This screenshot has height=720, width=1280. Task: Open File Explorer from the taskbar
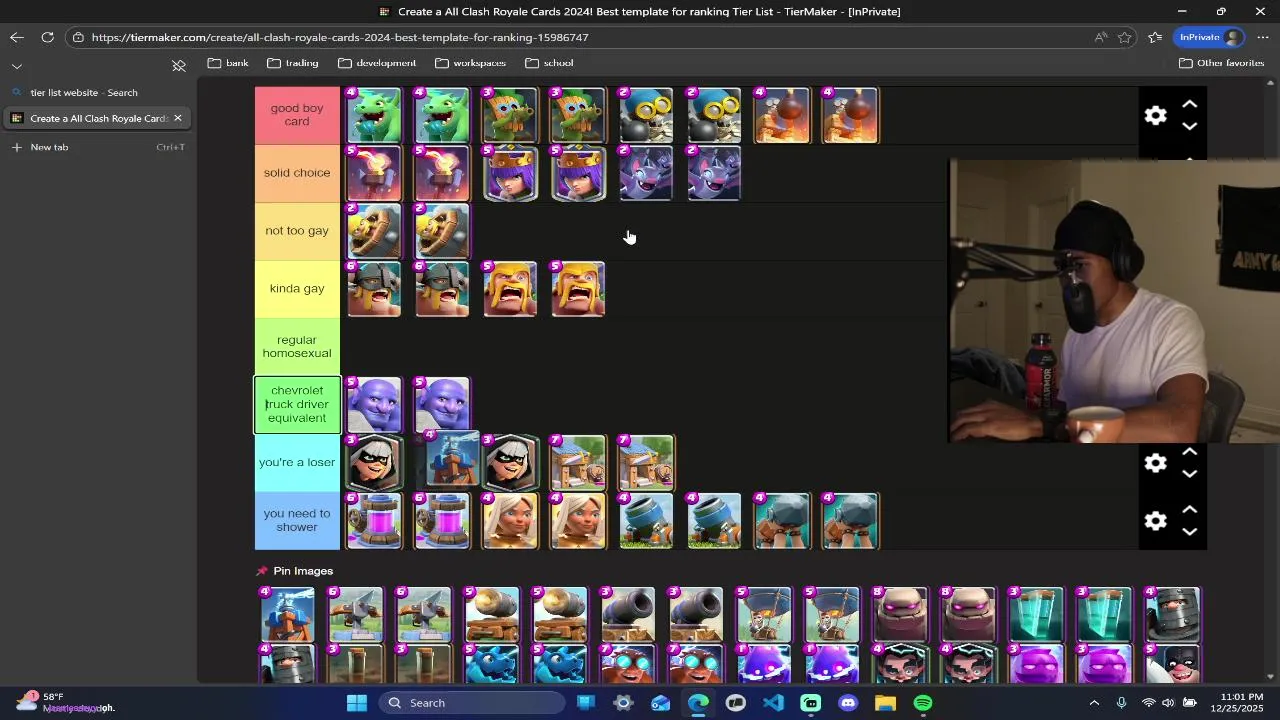tap(885, 703)
